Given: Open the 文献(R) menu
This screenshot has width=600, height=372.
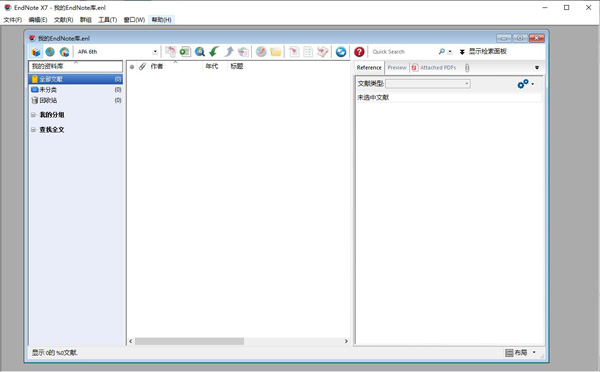Looking at the screenshot, I should click(x=64, y=20).
